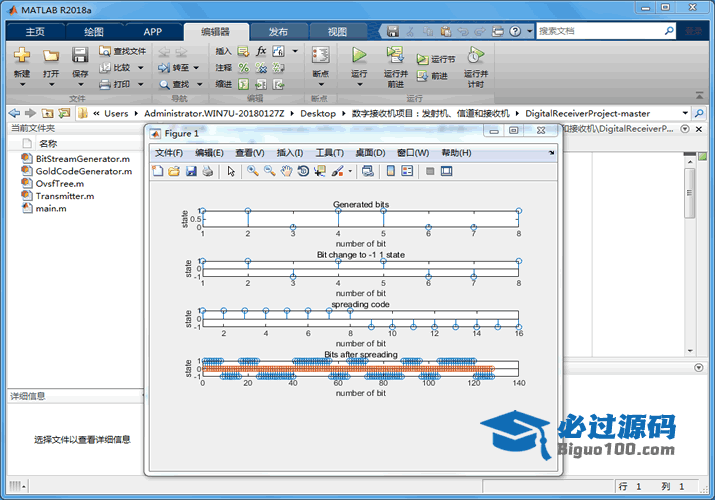Click the fx insert function icon
715x500 pixels.
pos(261,51)
